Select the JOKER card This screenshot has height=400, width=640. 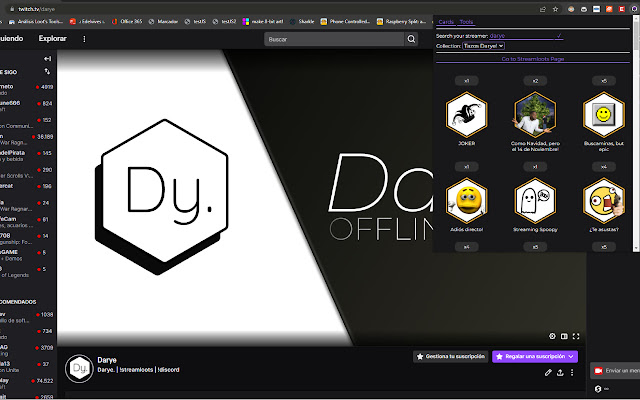click(467, 114)
